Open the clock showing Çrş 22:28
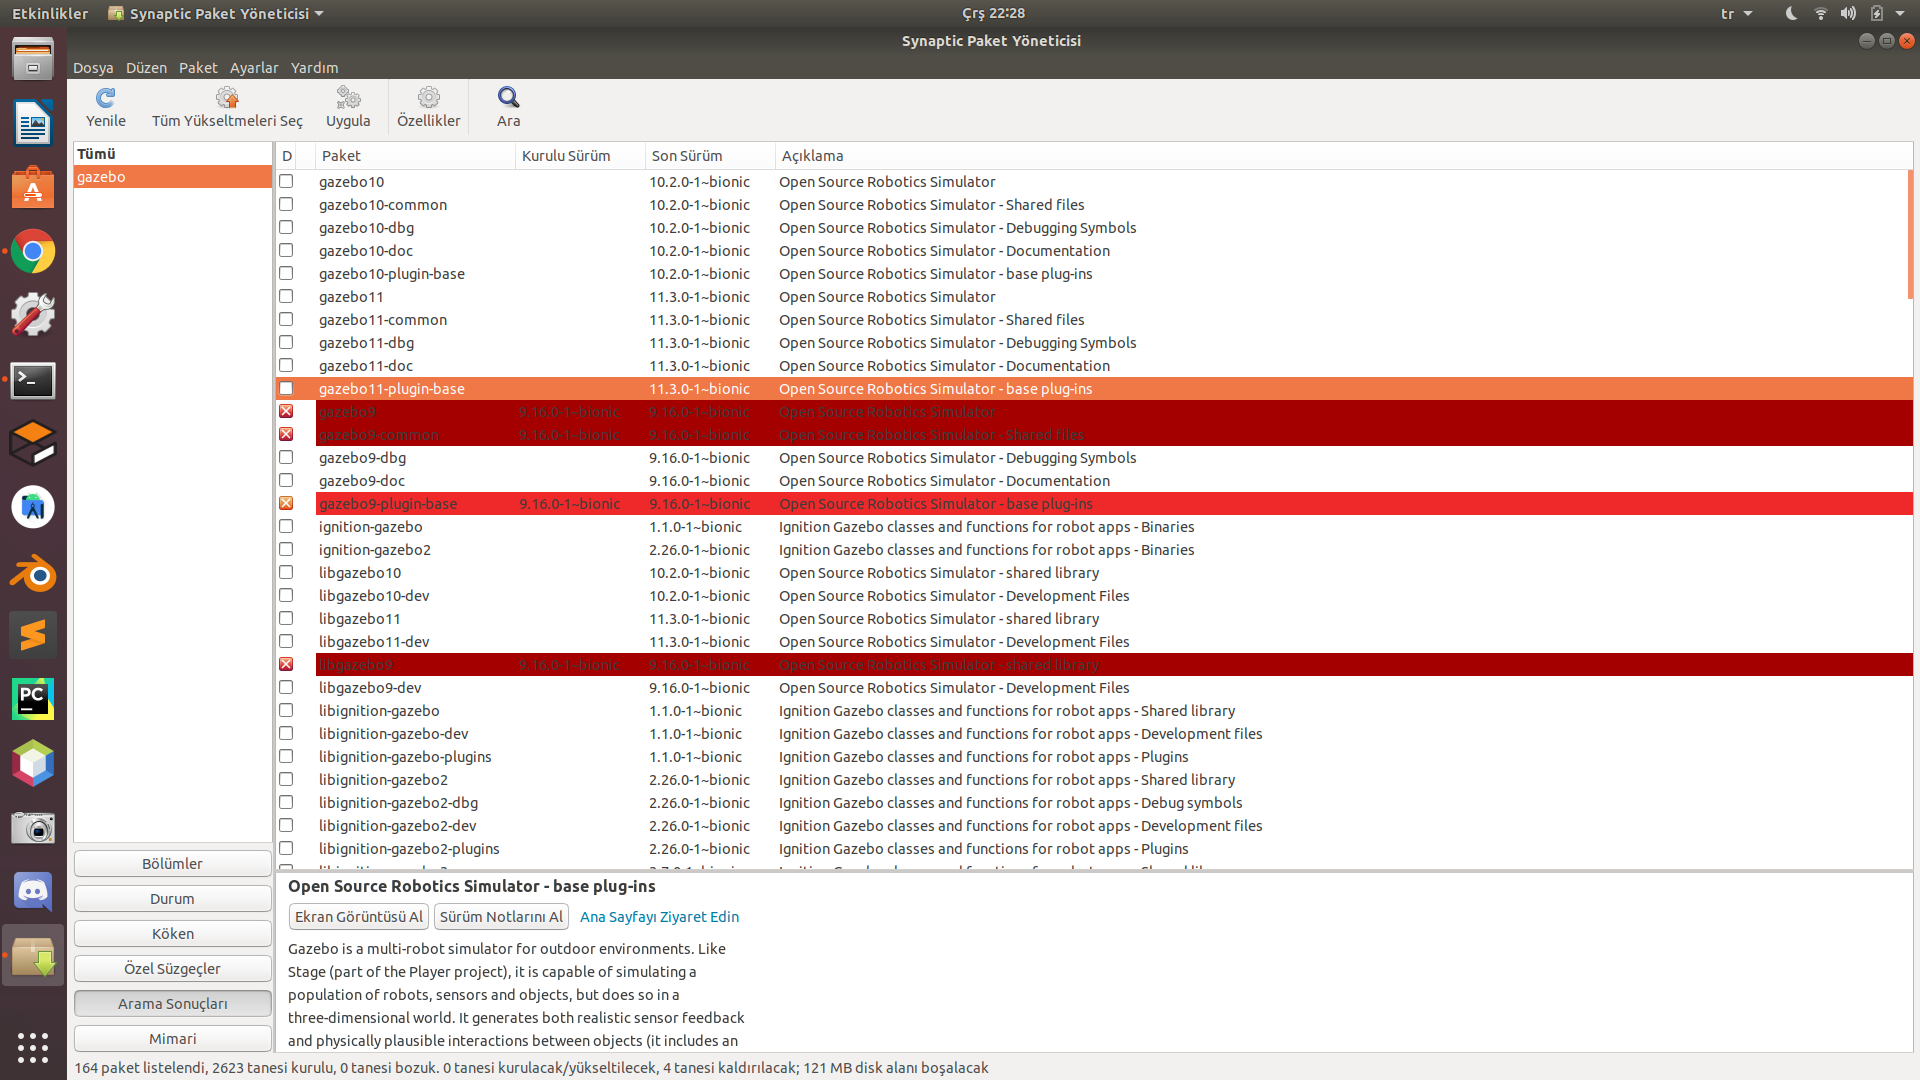 click(993, 13)
